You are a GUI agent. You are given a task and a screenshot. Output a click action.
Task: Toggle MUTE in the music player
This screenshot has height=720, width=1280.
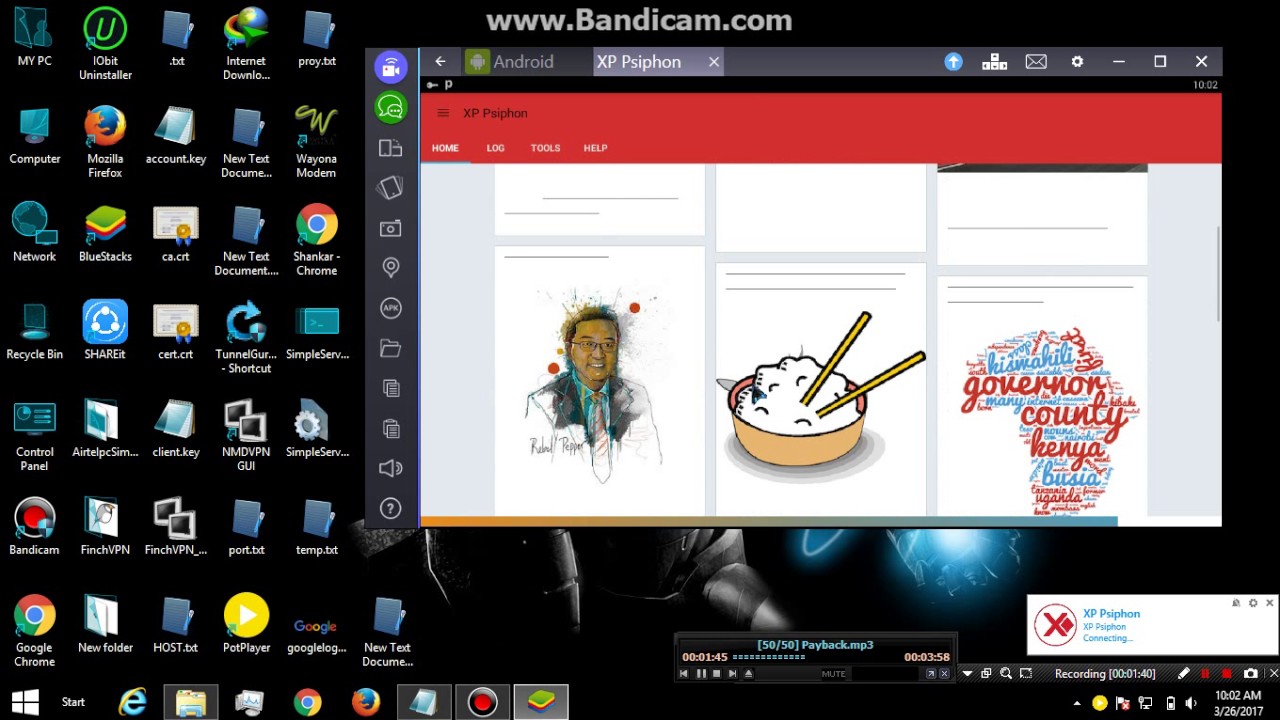click(834, 674)
